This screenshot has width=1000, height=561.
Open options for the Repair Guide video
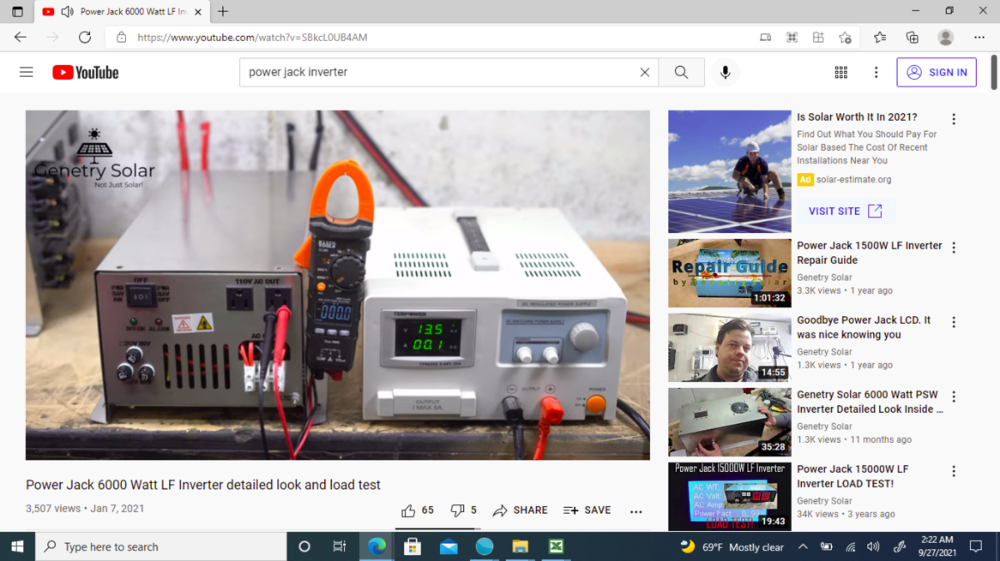pos(953,248)
